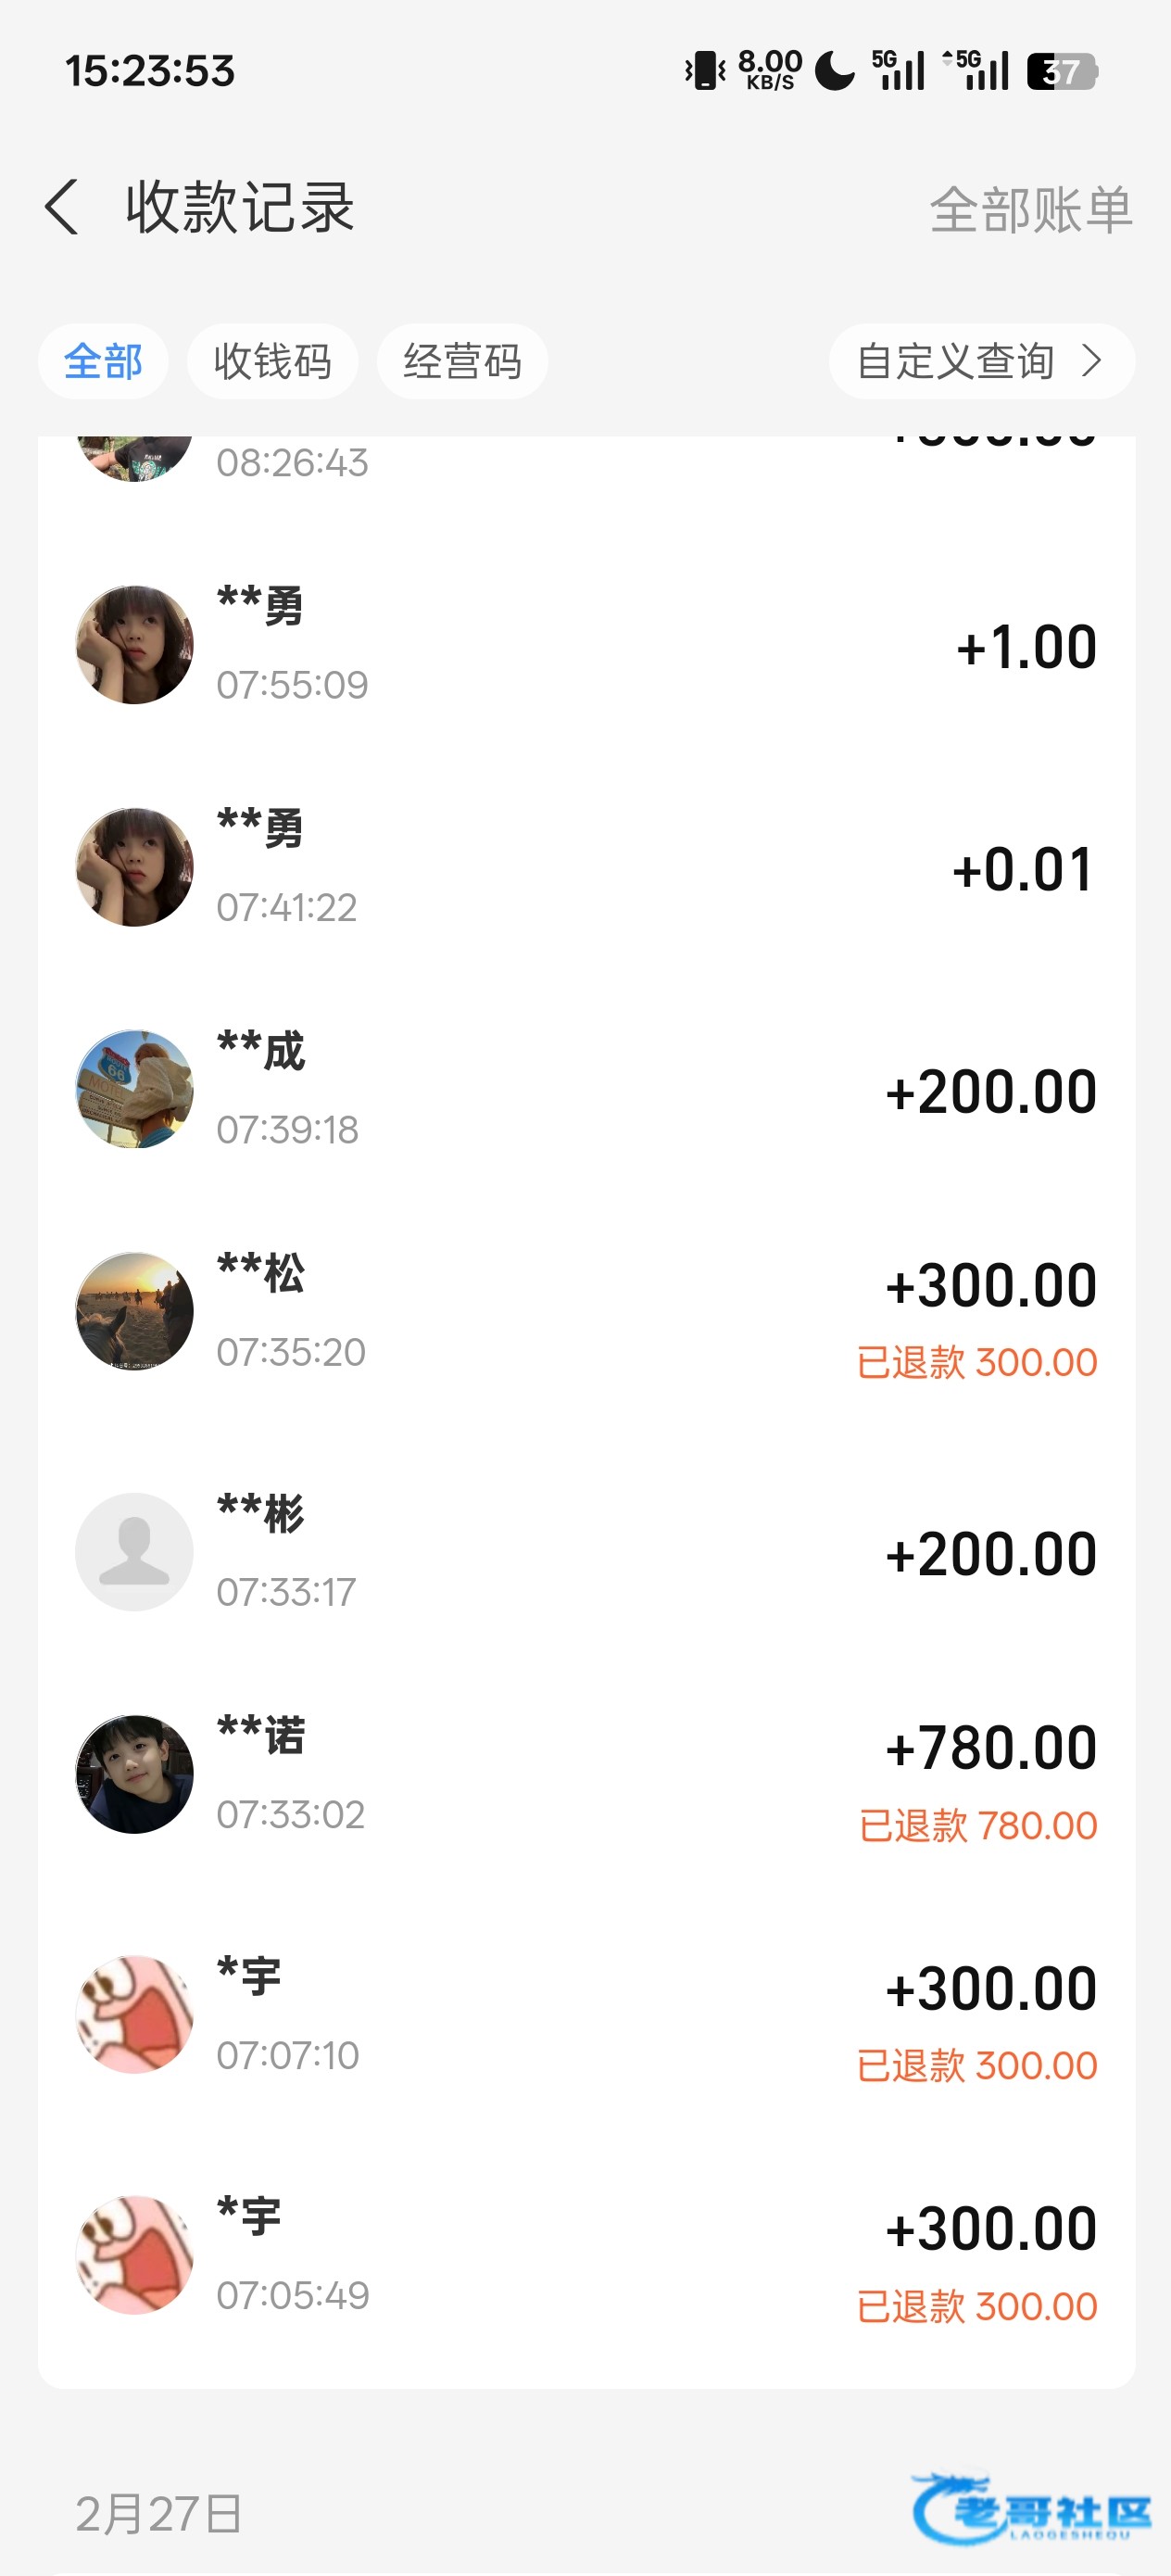
Task: Expand 自定义查询 chevron
Action: click(x=1091, y=361)
